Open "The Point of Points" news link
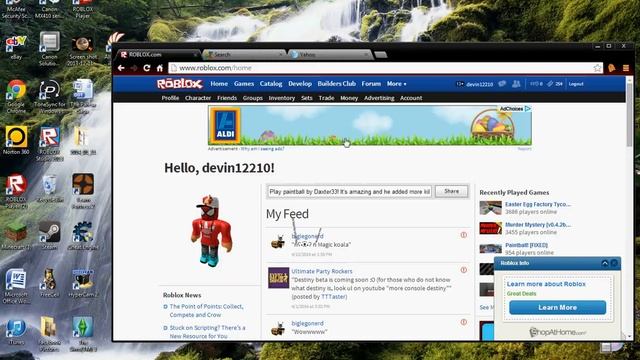 (206, 311)
